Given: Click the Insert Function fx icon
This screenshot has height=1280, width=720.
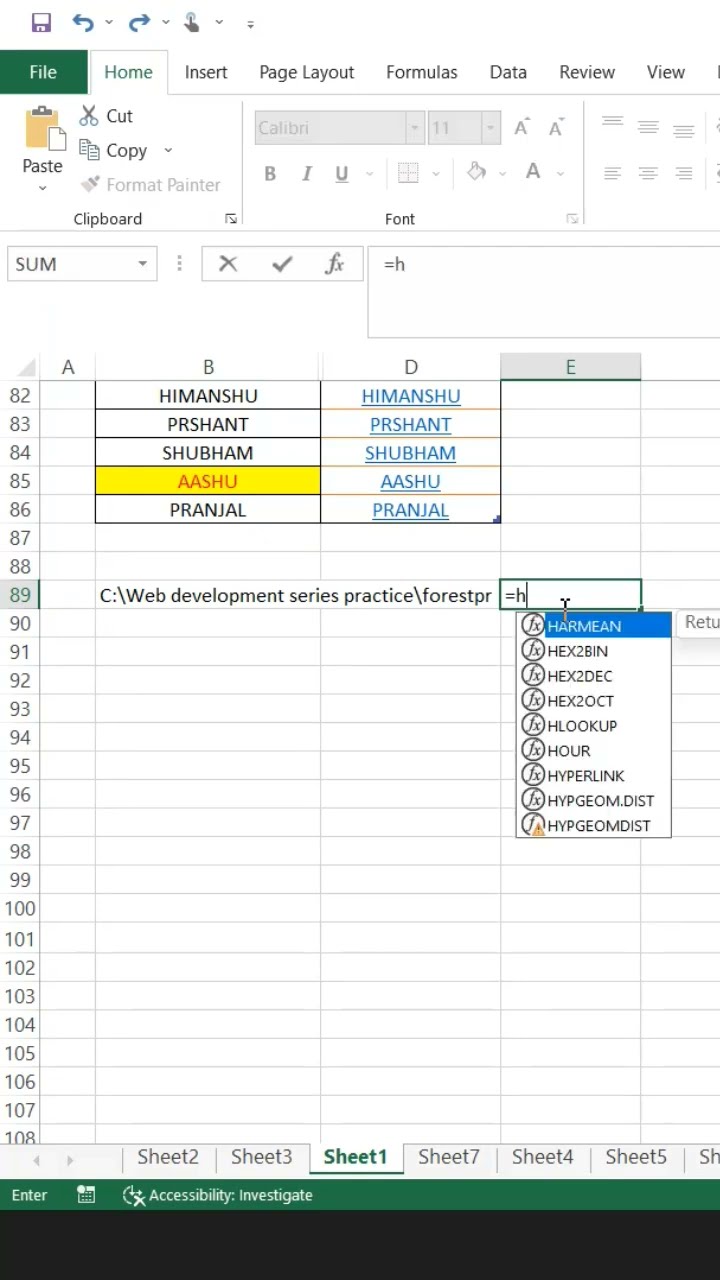Looking at the screenshot, I should [x=335, y=264].
